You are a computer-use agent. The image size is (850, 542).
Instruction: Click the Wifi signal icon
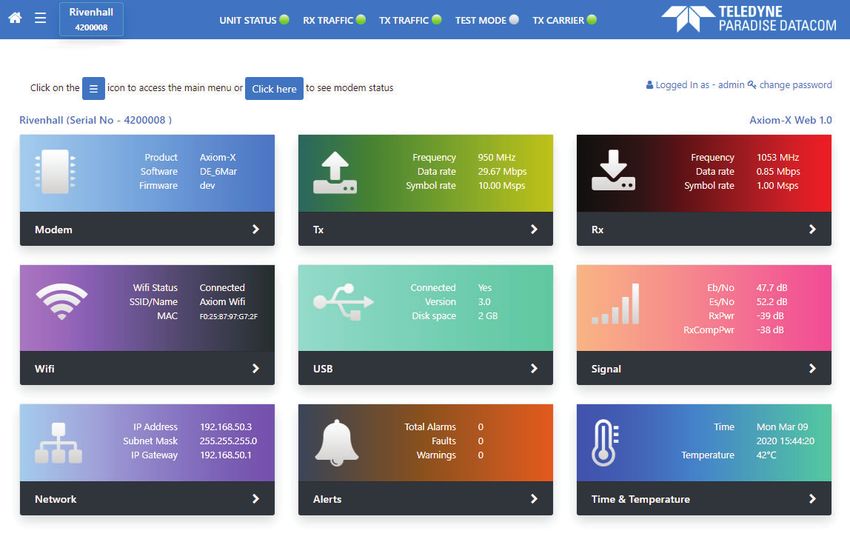pos(61,301)
